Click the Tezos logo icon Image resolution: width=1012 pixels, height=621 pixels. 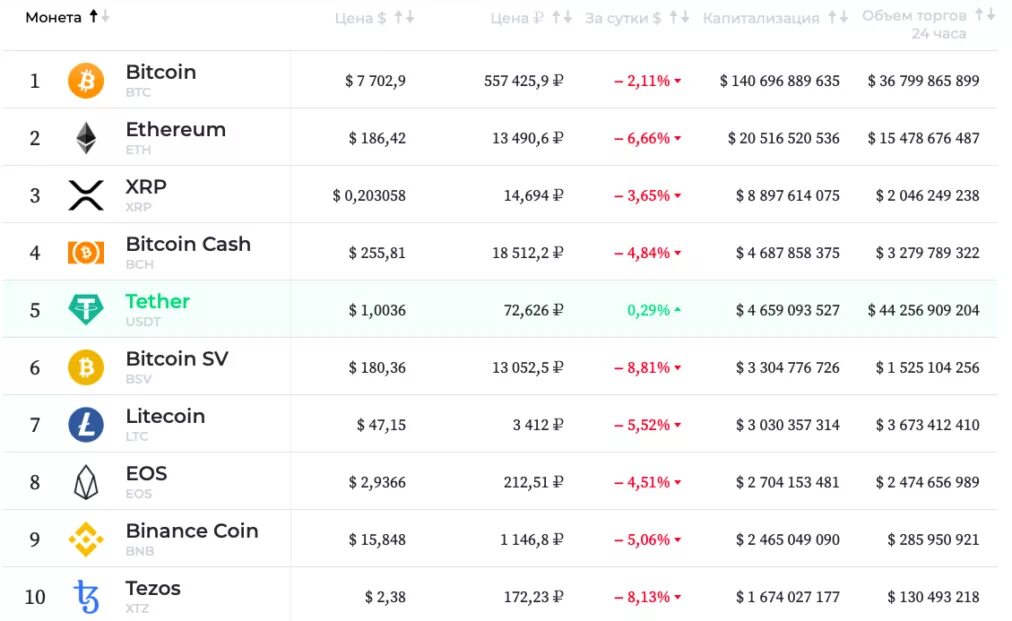(x=86, y=597)
